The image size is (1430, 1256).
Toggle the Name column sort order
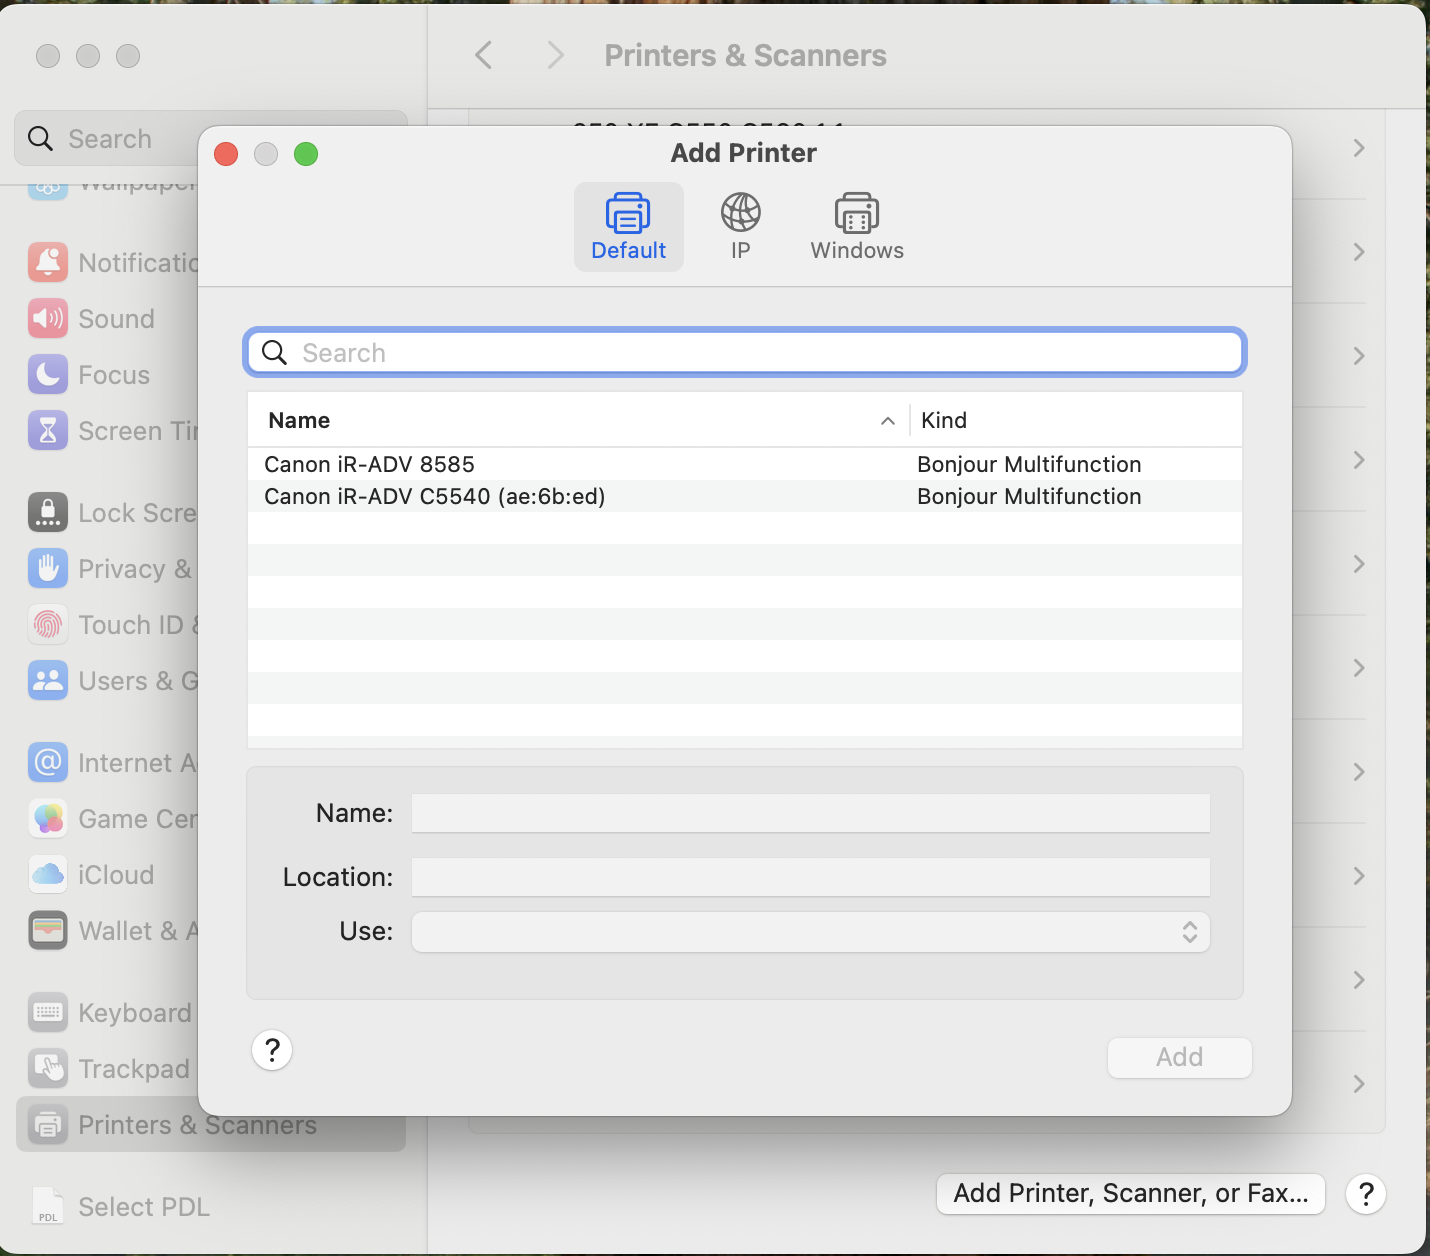point(886,420)
